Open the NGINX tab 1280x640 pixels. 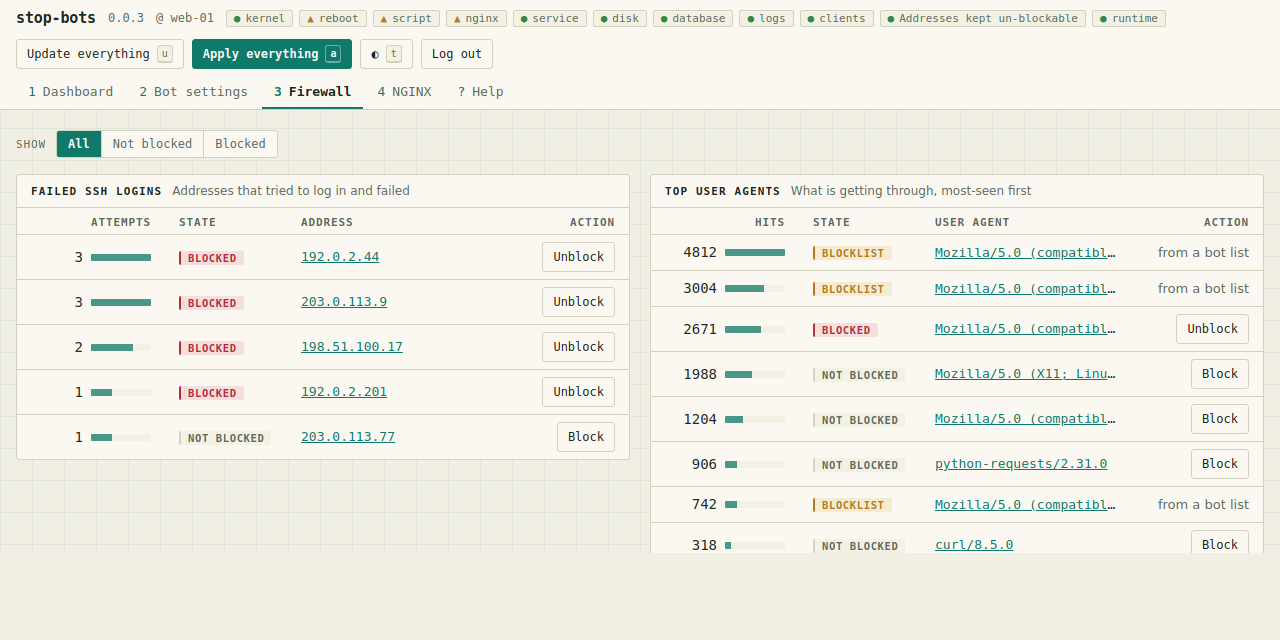[404, 92]
